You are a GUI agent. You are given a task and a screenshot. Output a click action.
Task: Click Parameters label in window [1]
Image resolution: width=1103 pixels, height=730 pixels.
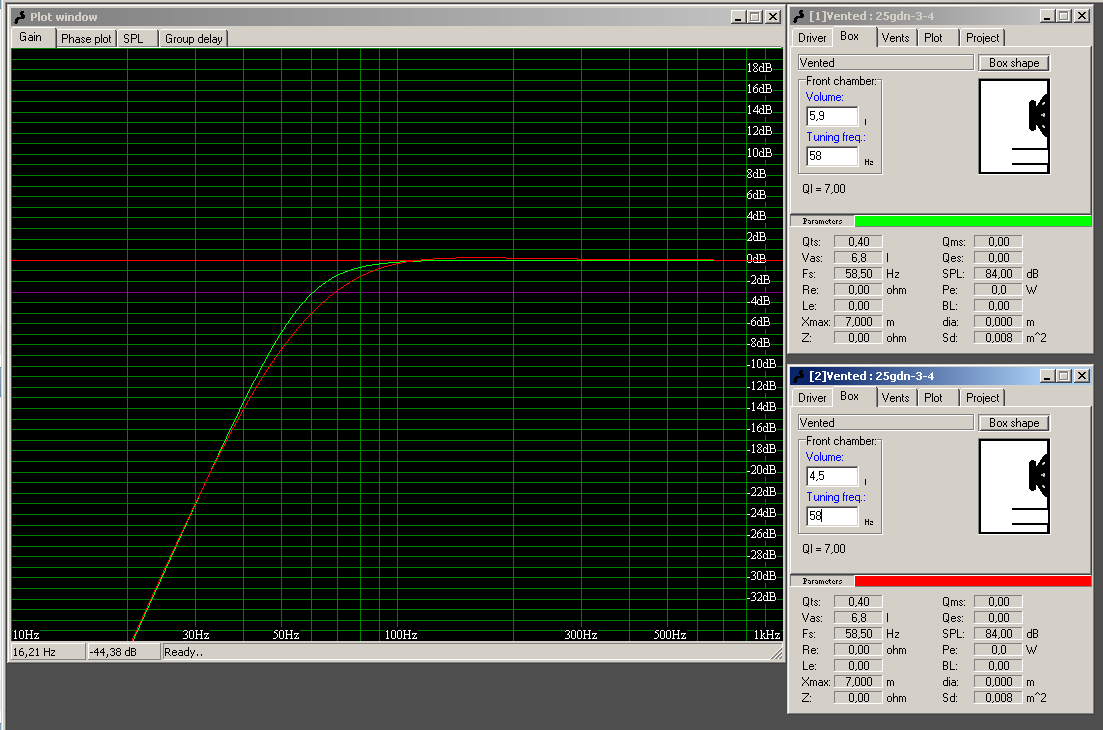822,222
